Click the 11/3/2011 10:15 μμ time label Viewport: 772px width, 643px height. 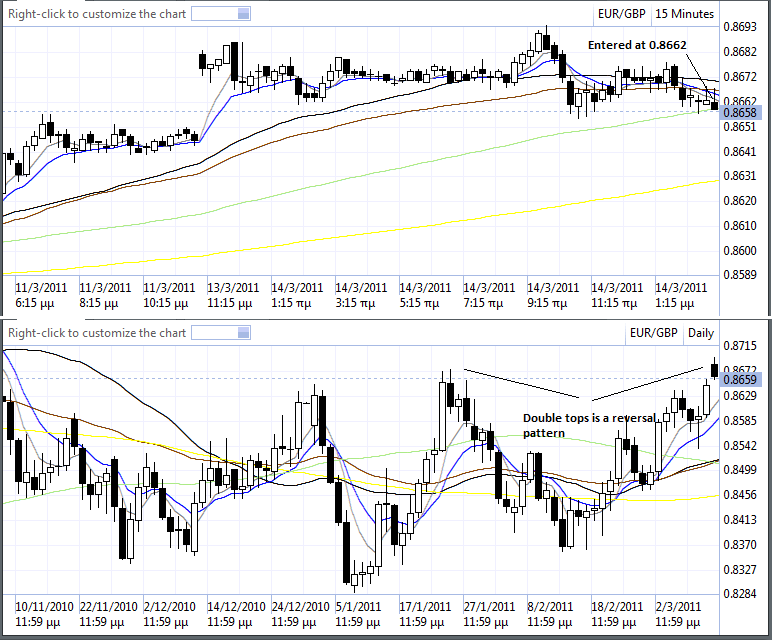point(169,295)
